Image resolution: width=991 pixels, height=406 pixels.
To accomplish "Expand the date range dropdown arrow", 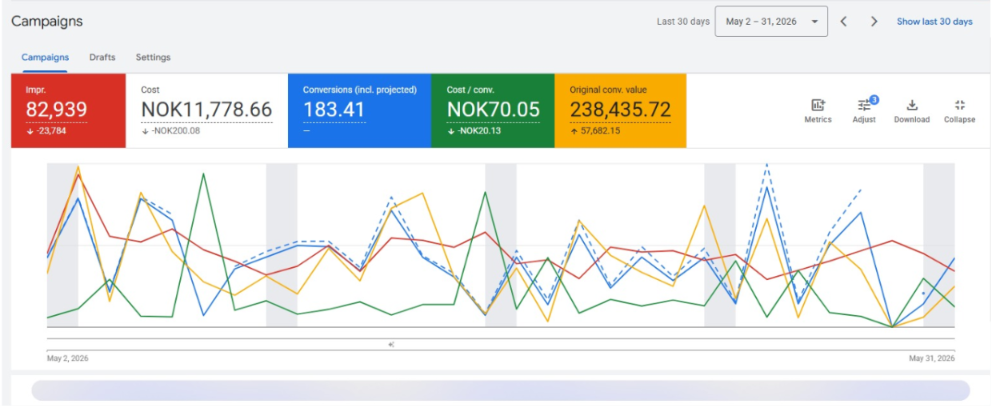I will 815,22.
